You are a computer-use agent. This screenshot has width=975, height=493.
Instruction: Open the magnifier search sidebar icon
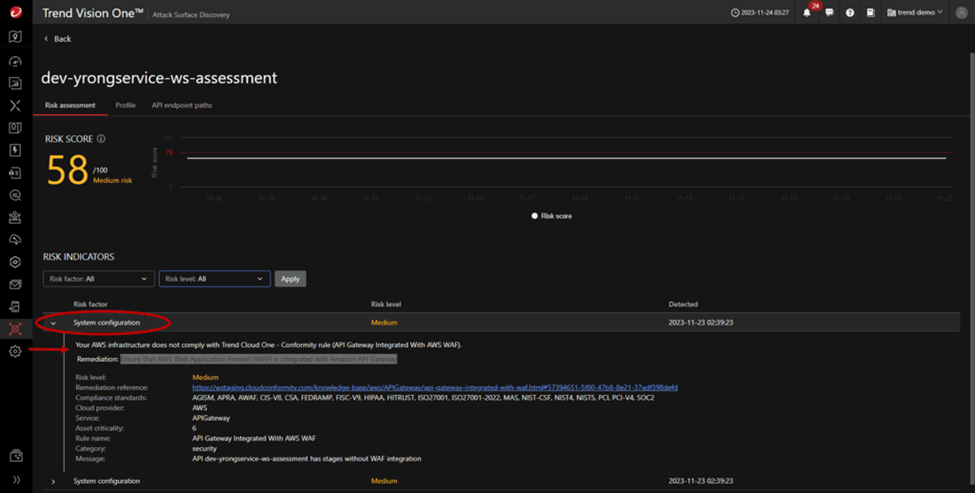click(x=16, y=195)
